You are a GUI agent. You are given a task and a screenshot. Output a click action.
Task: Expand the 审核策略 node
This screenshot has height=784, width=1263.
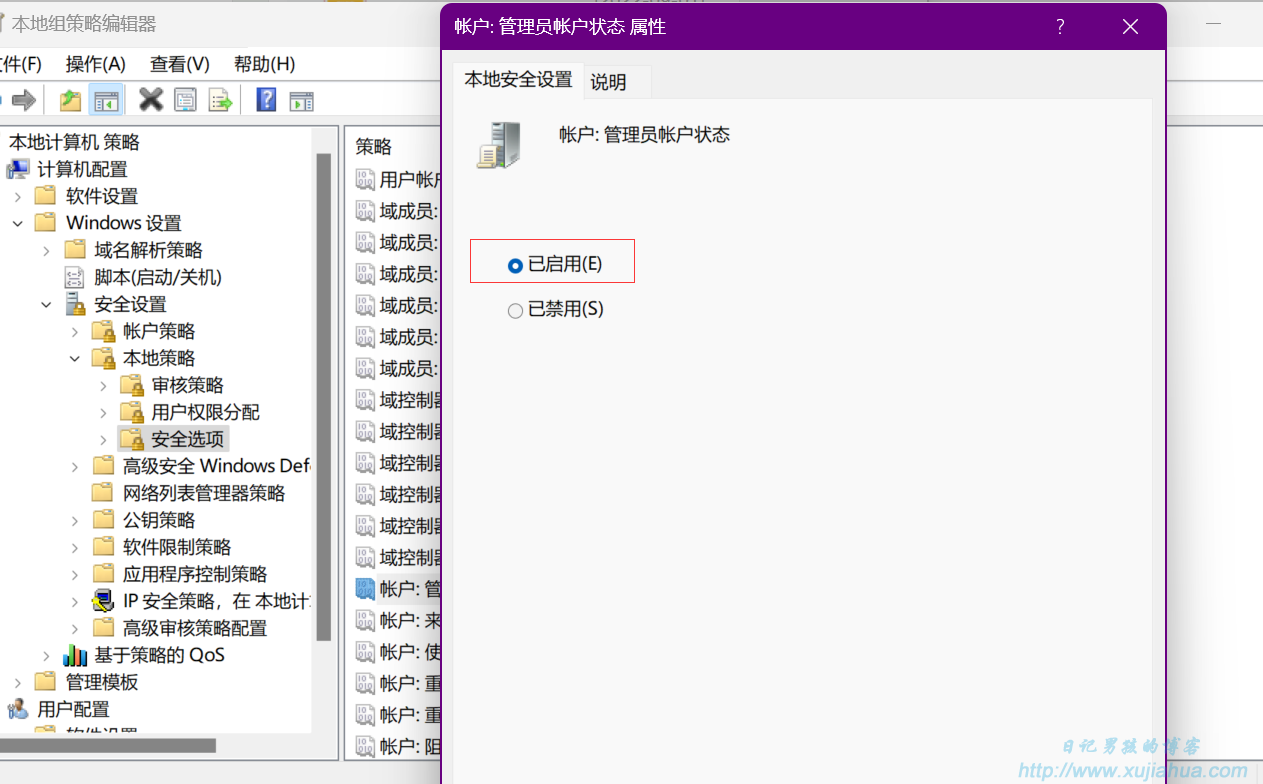[x=103, y=385]
